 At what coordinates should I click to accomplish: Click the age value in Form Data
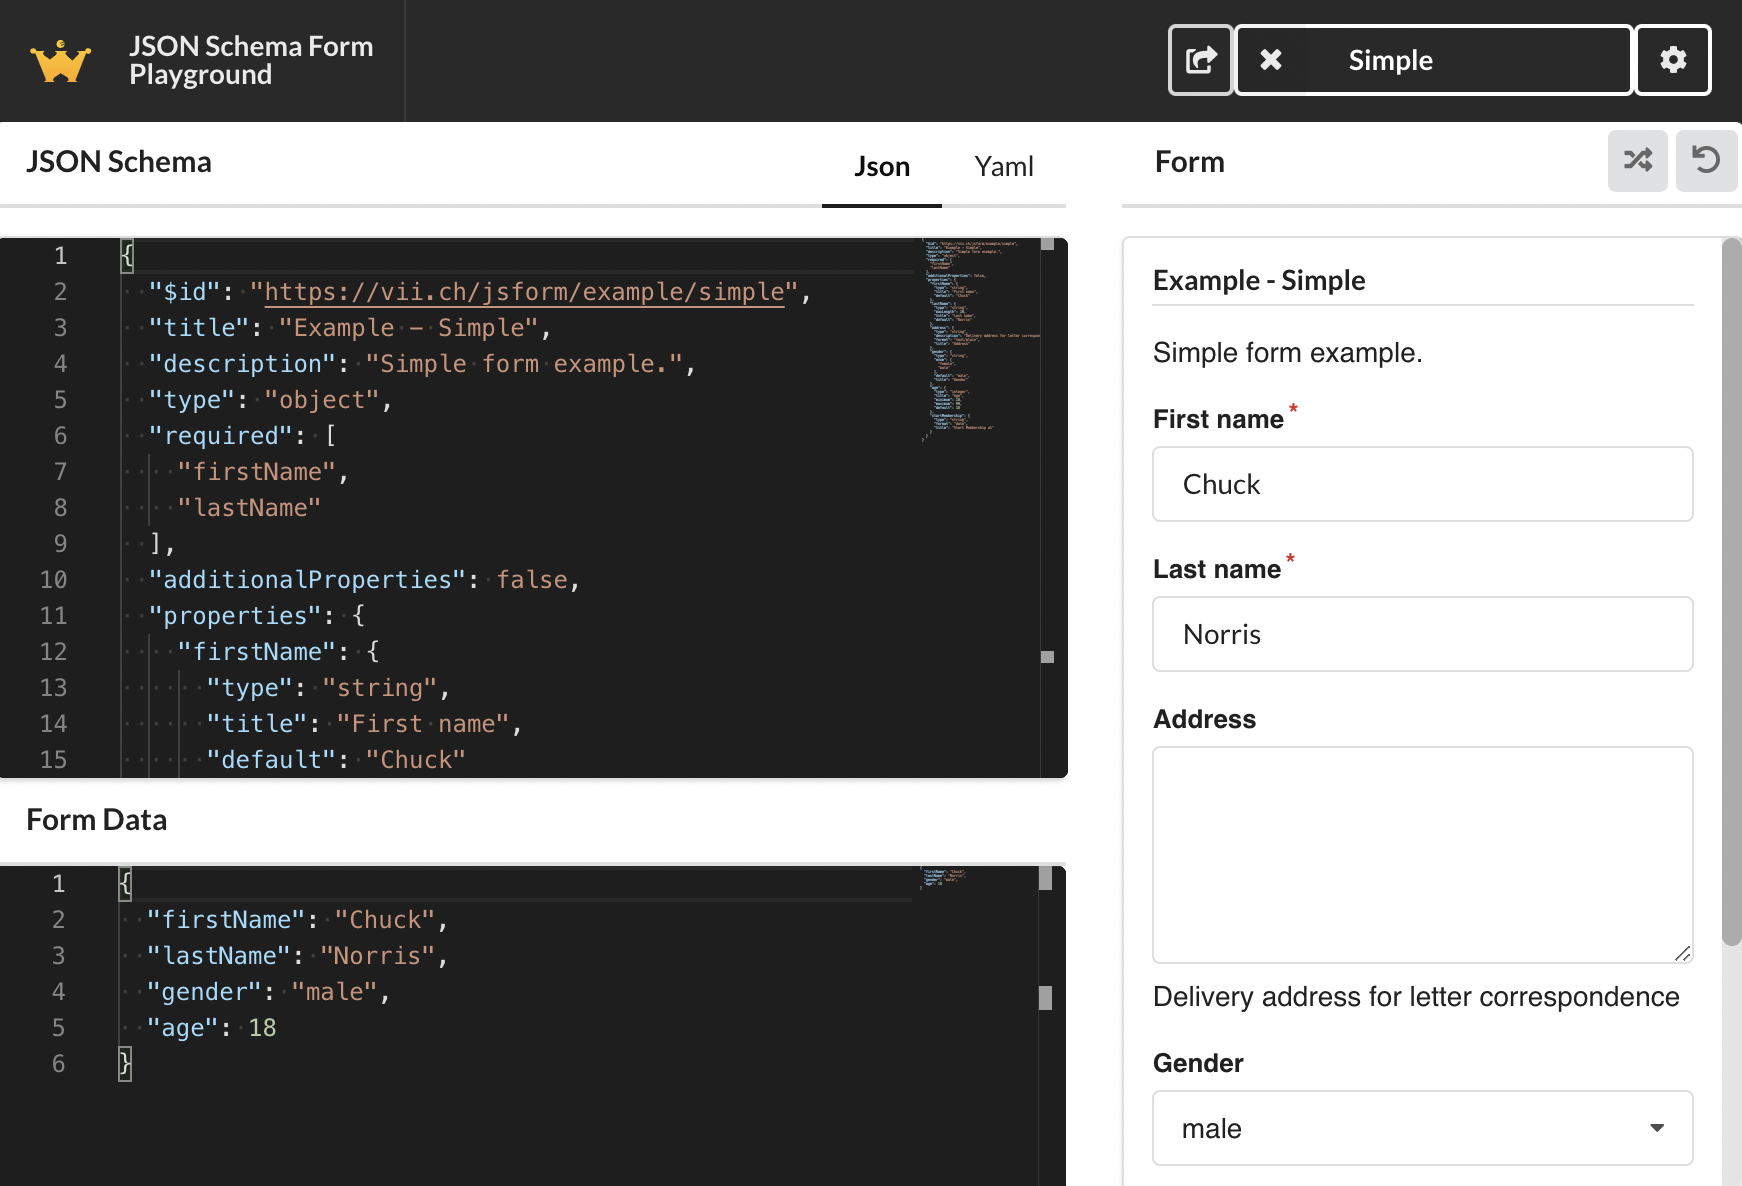(x=262, y=1028)
